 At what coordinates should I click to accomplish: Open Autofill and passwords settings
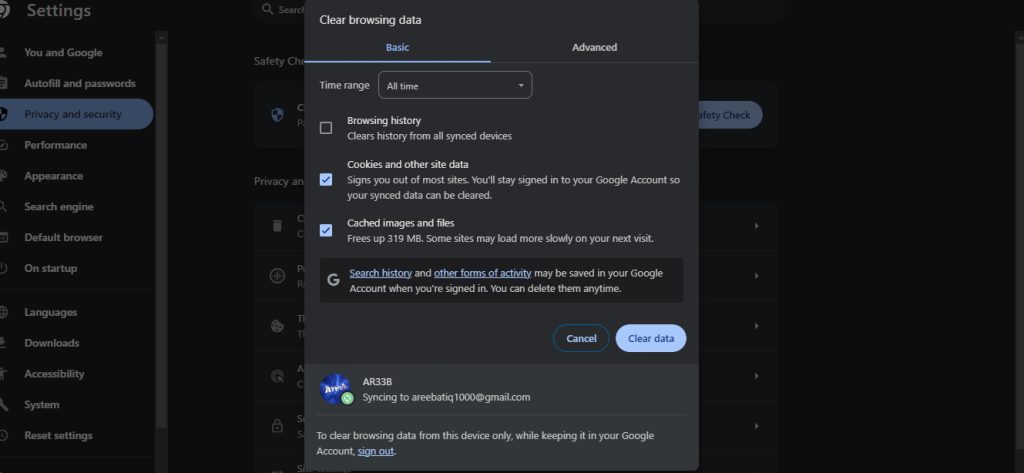pyautogui.click(x=80, y=84)
